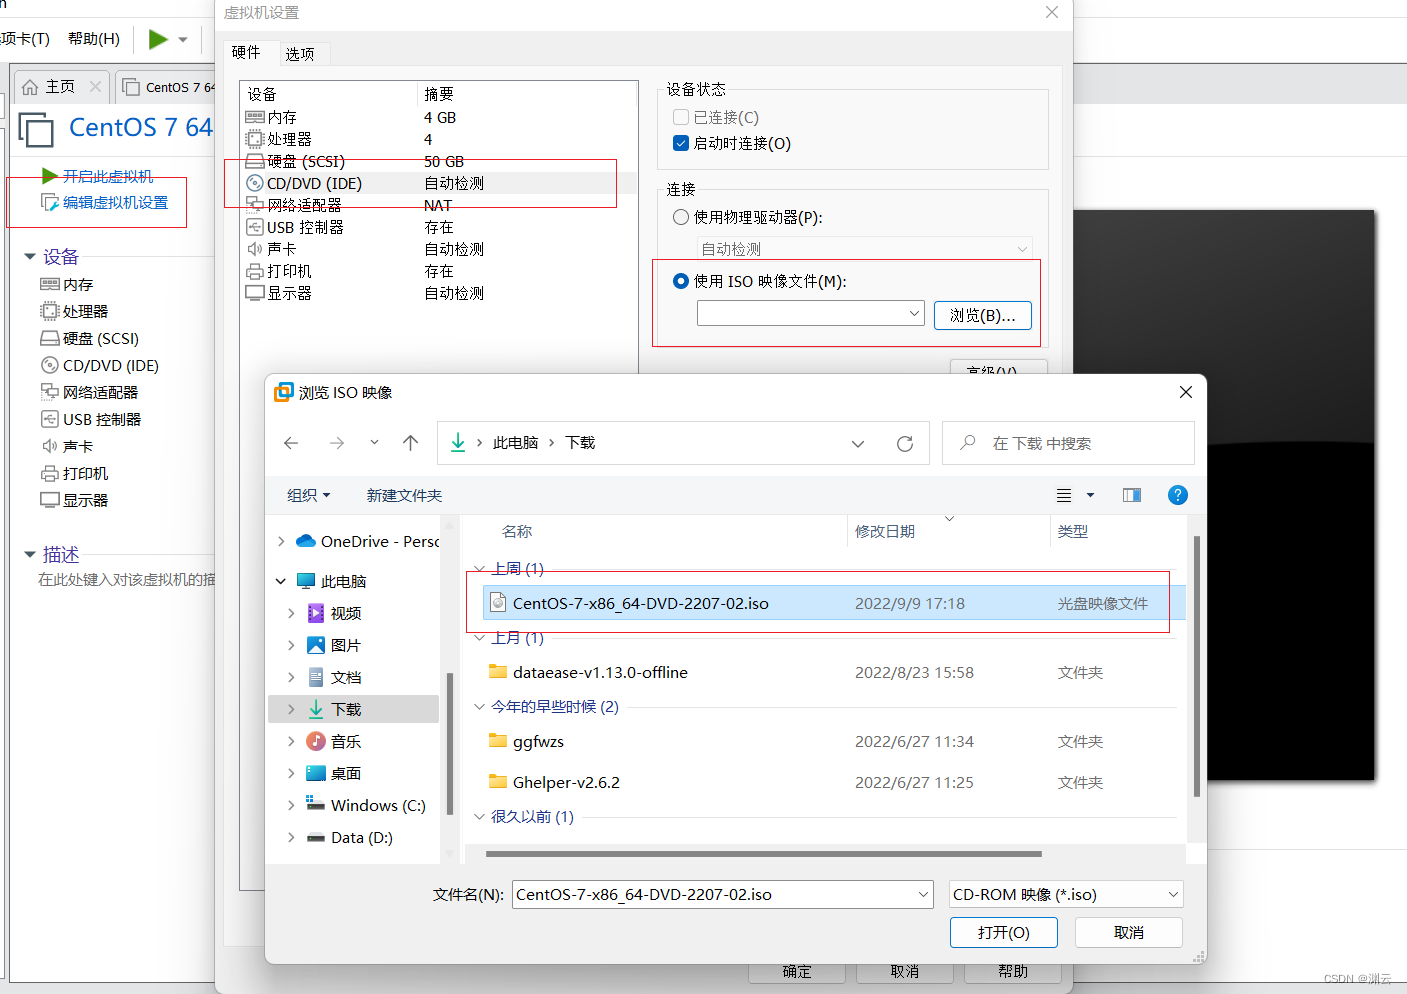
Task: Toggle the 已连接(C) checkbox
Action: tap(681, 117)
